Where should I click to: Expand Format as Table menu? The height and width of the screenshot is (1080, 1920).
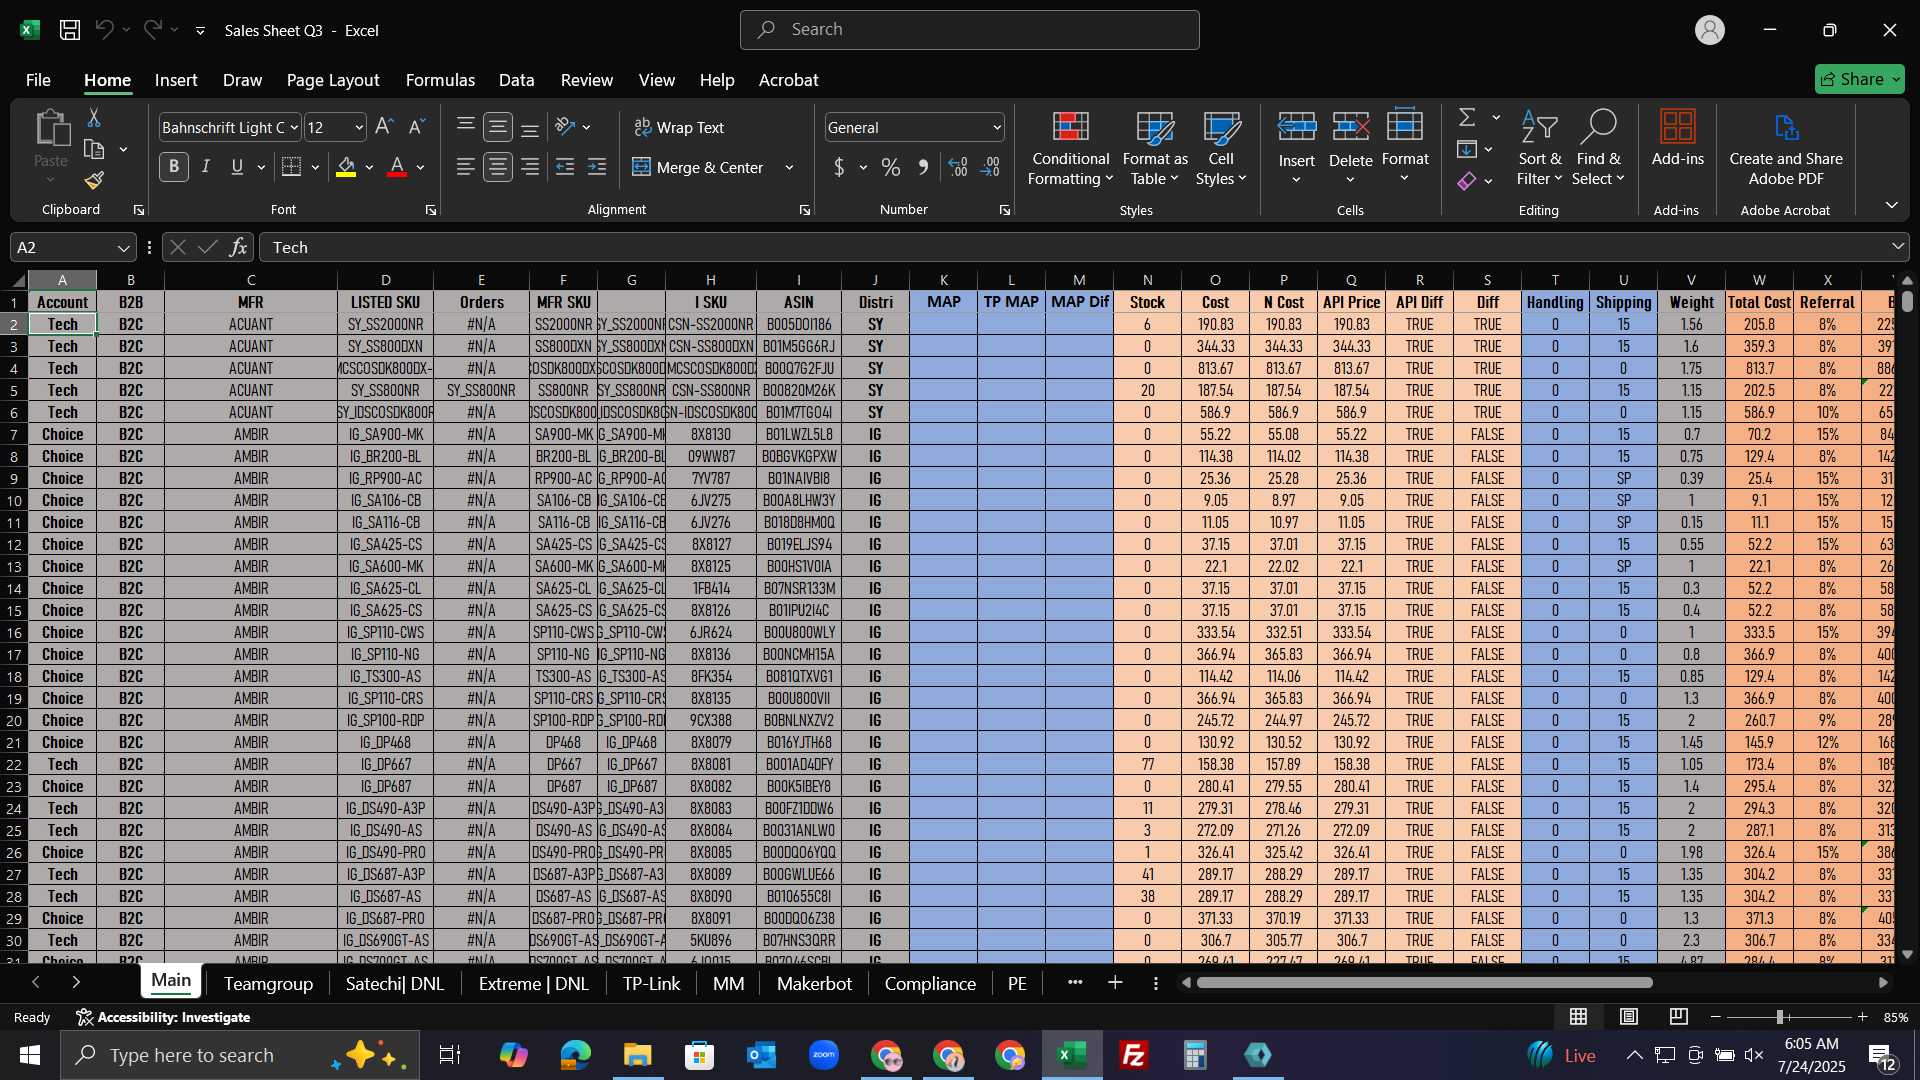pos(1154,148)
